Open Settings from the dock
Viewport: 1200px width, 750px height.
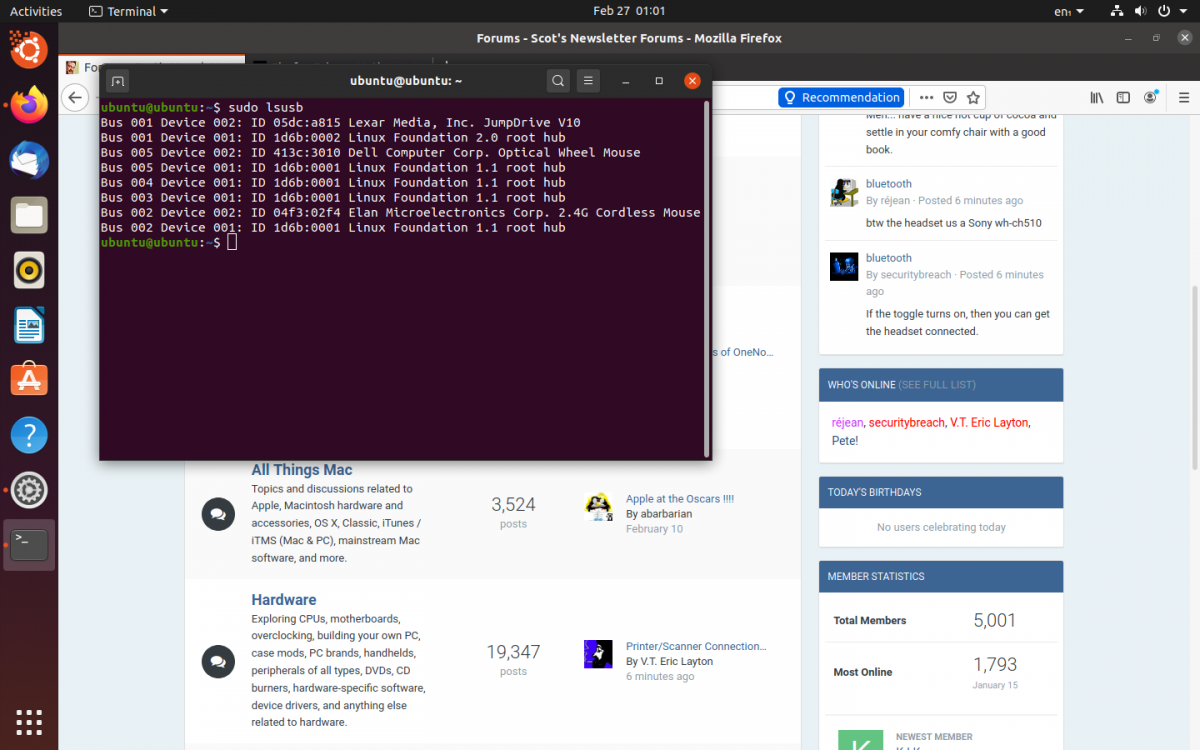[x=29, y=490]
